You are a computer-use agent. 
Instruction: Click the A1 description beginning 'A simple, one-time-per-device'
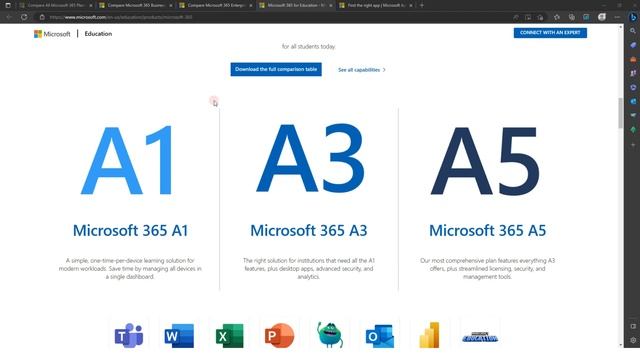[x=130, y=269]
